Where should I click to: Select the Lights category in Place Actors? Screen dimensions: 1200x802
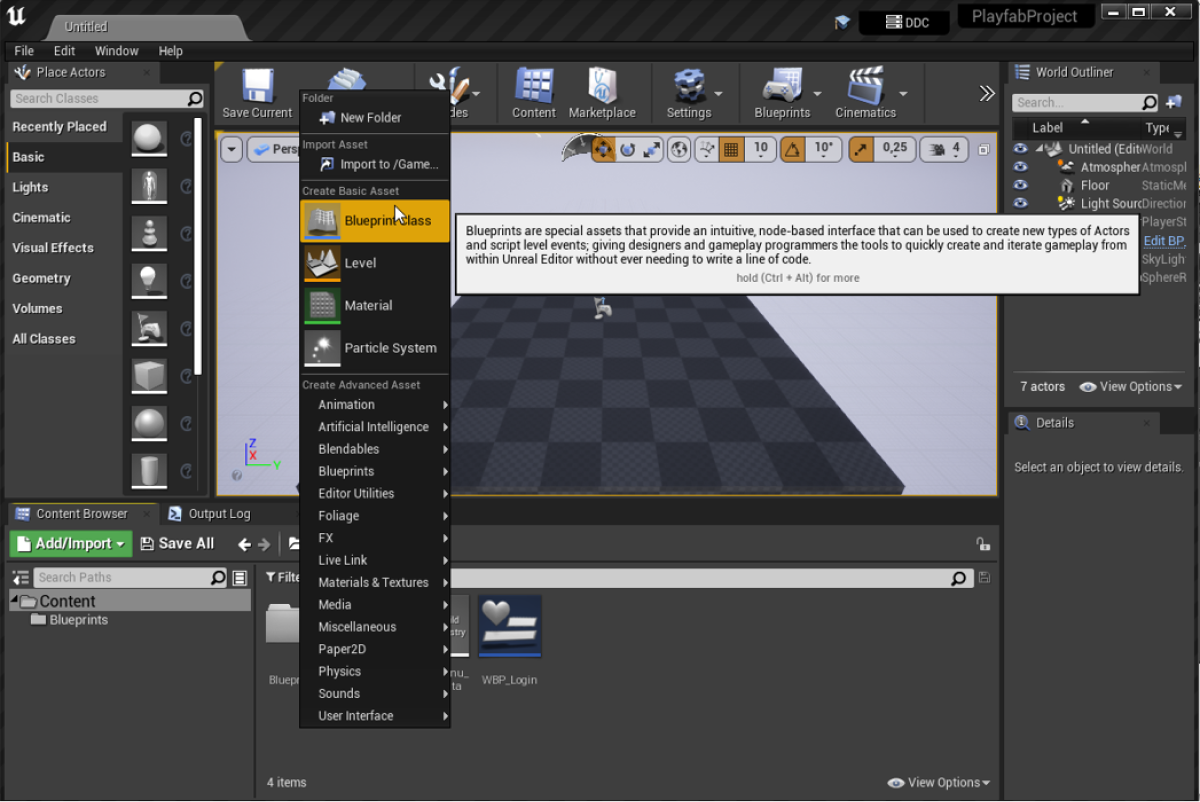click(x=30, y=187)
